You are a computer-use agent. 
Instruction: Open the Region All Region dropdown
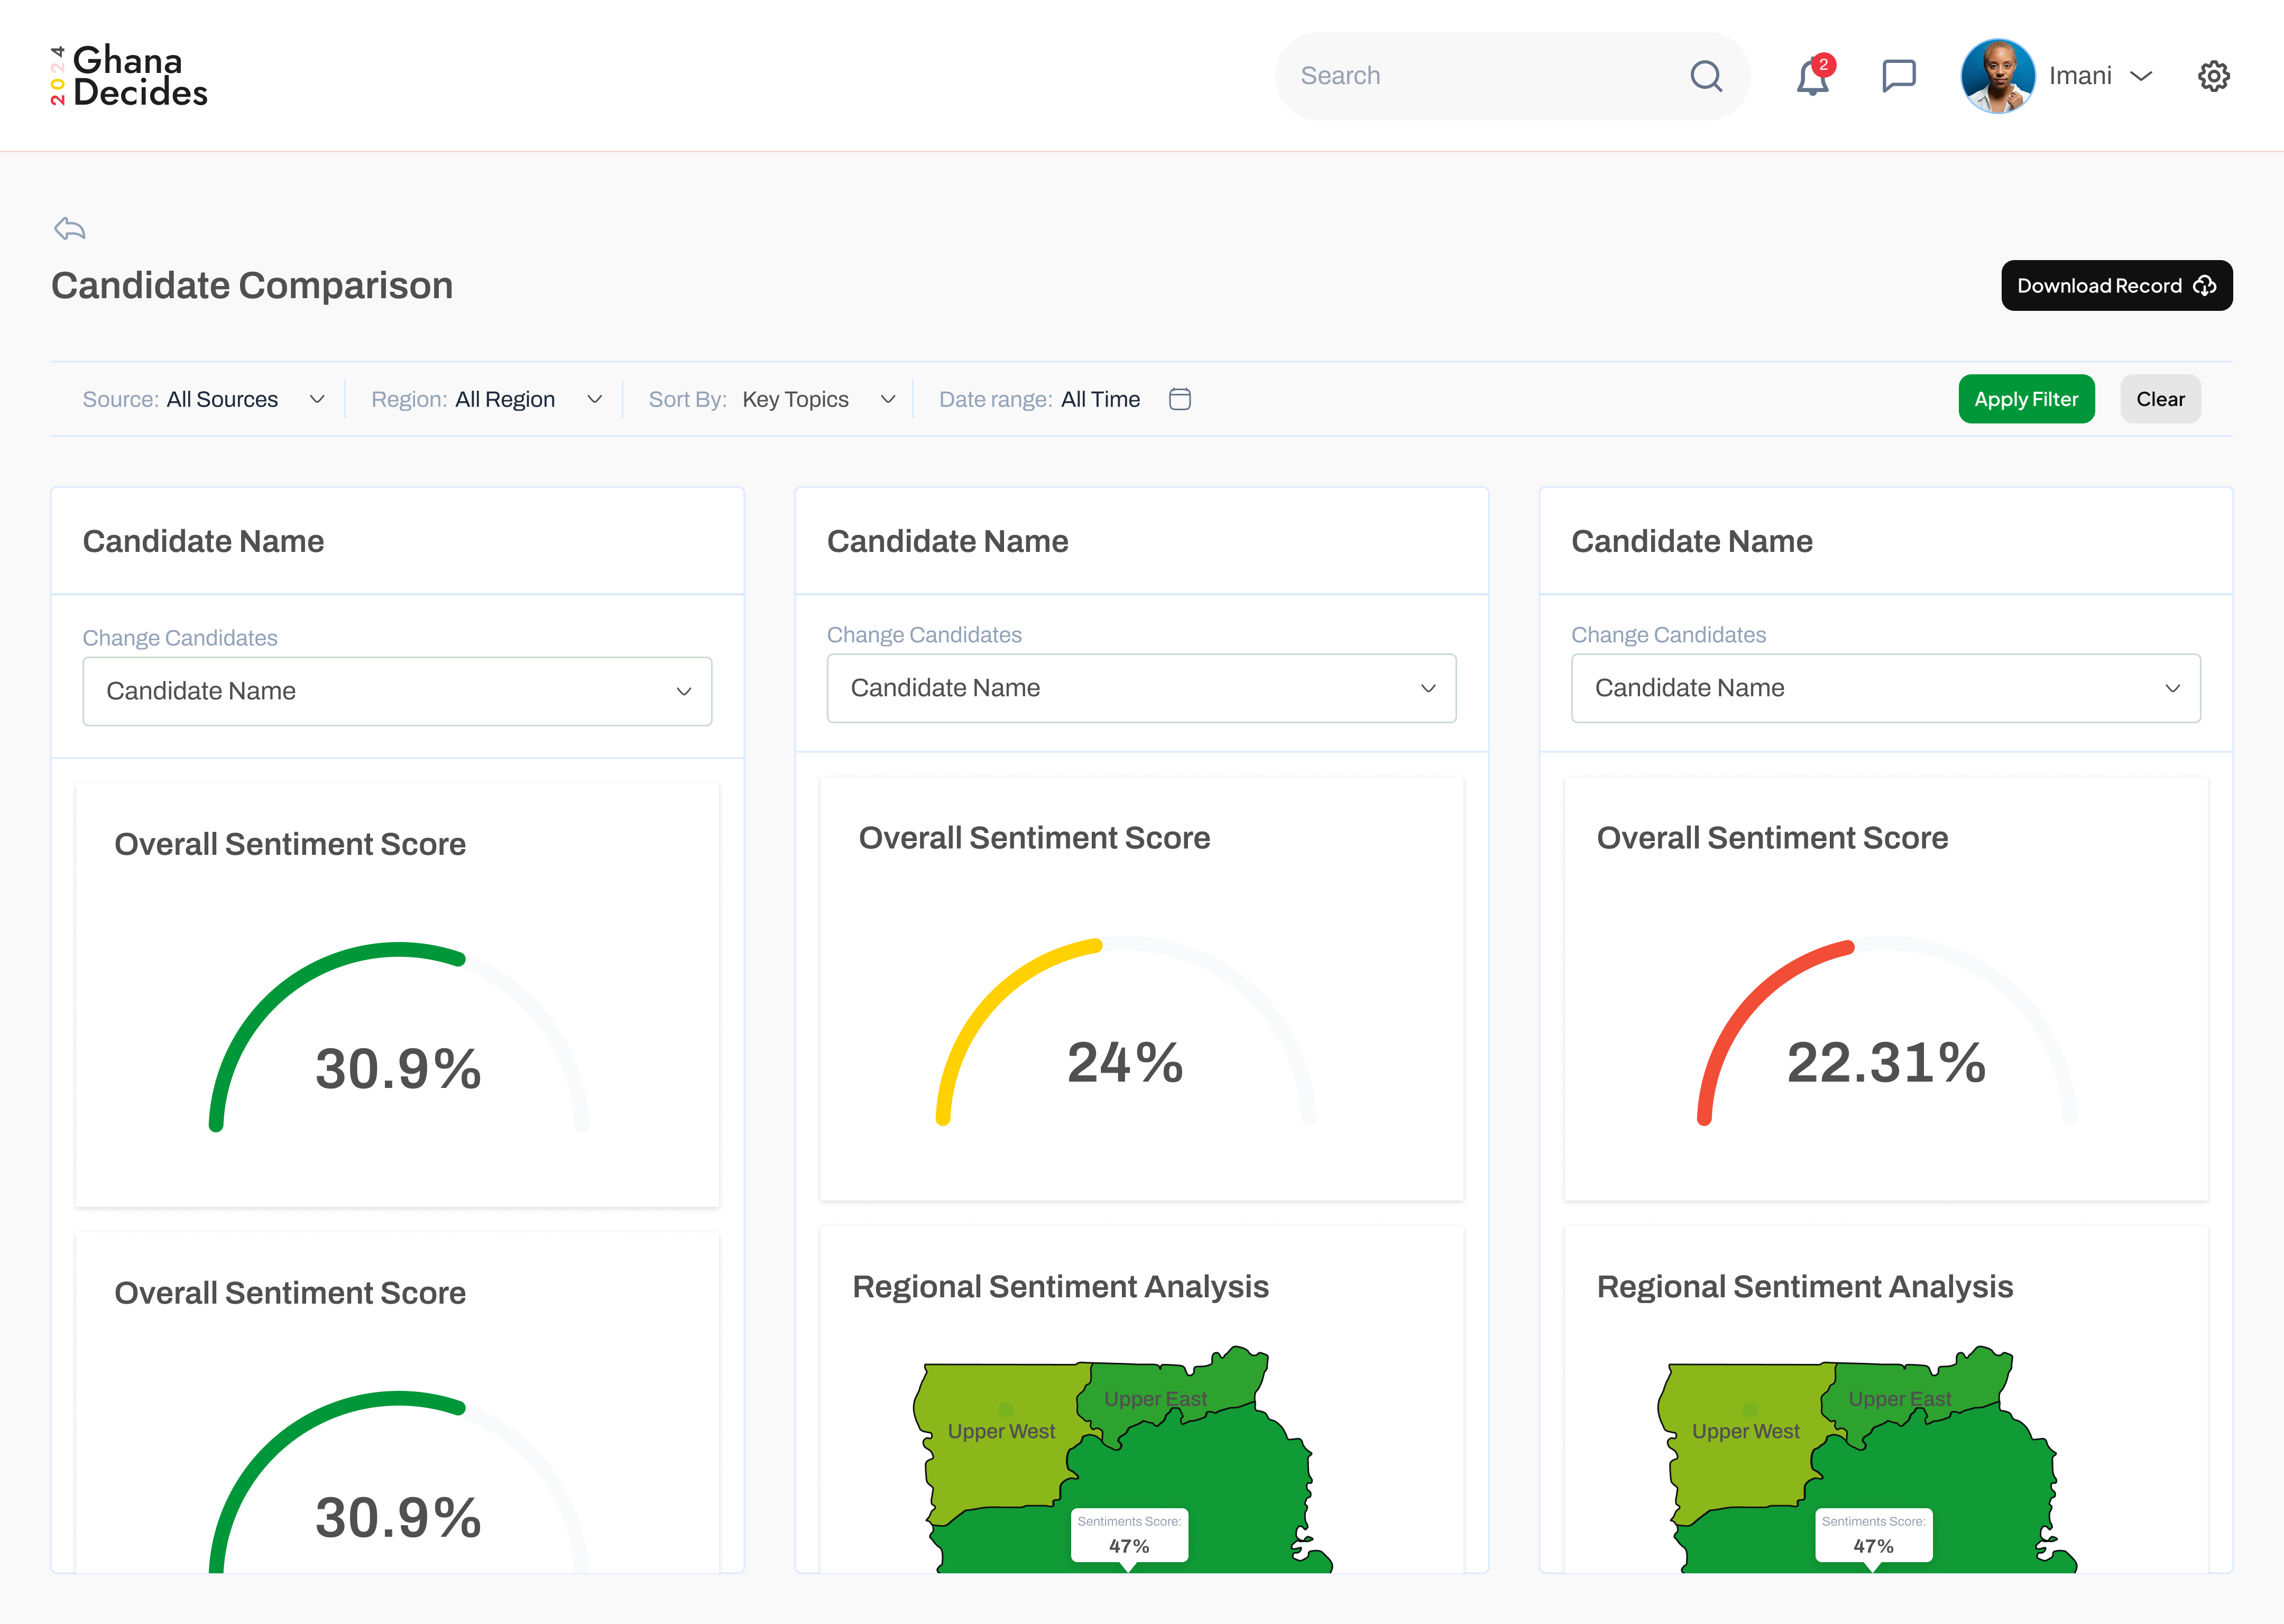[x=487, y=399]
